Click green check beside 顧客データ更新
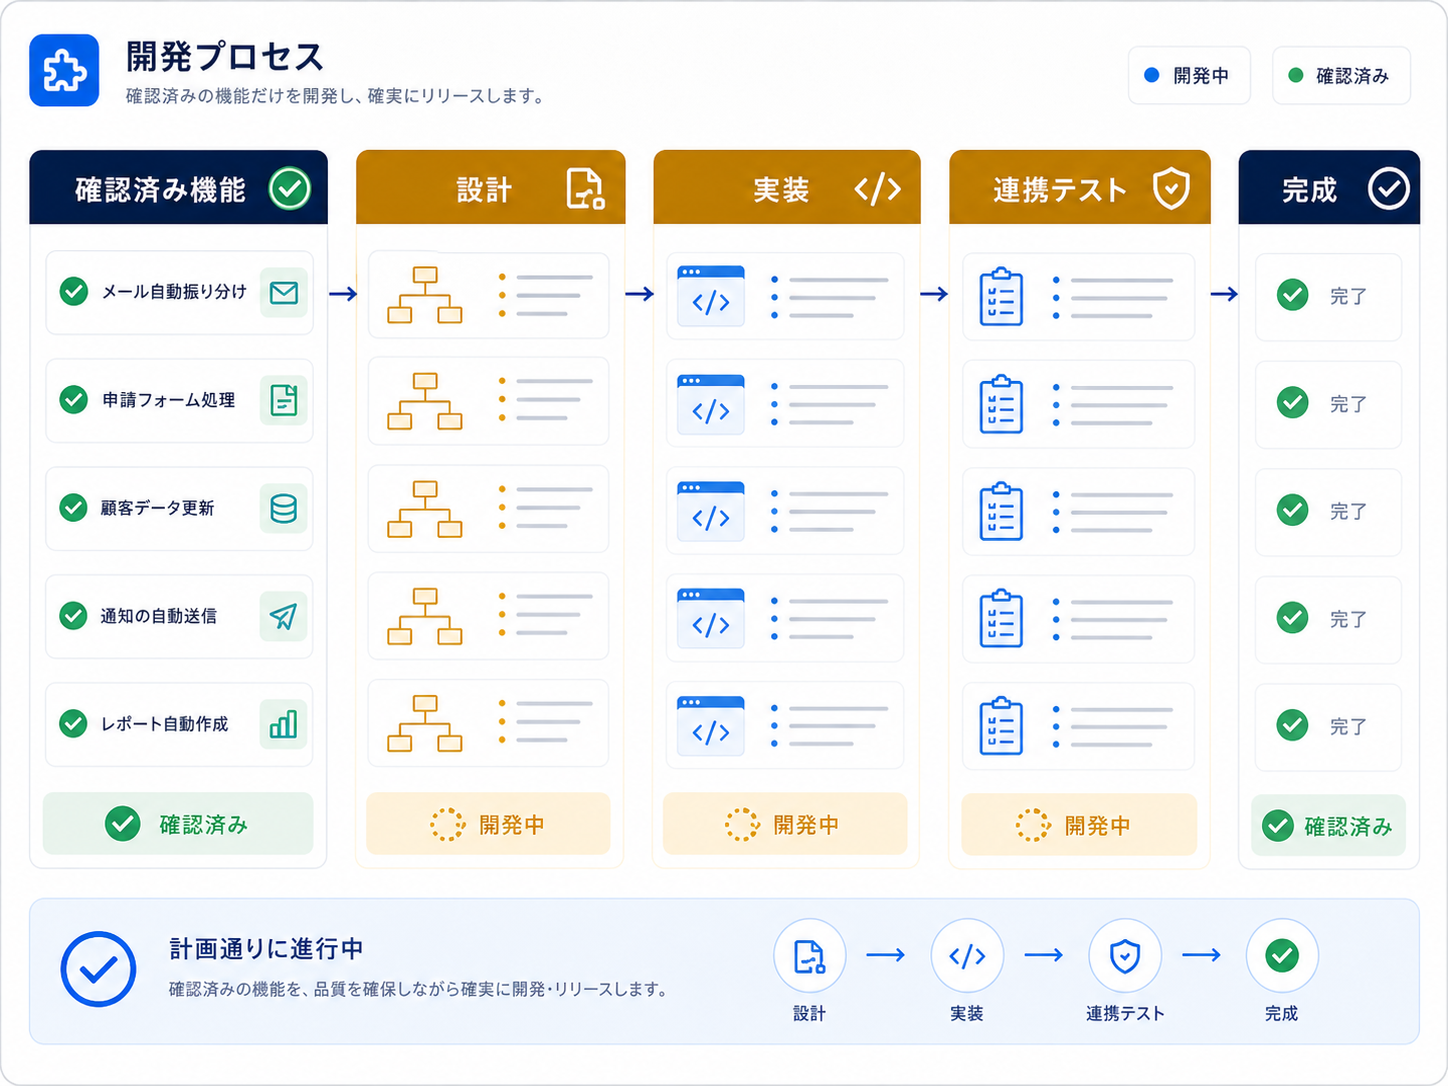 pyautogui.click(x=73, y=508)
